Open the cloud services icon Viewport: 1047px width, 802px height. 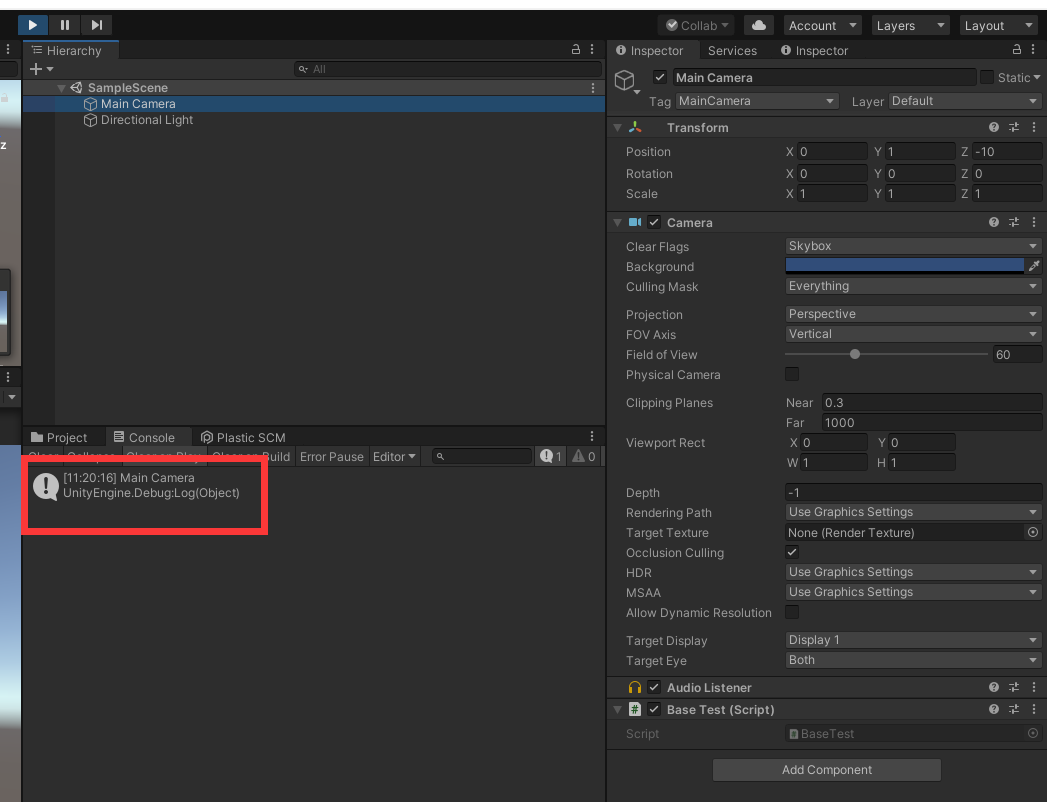pos(759,25)
